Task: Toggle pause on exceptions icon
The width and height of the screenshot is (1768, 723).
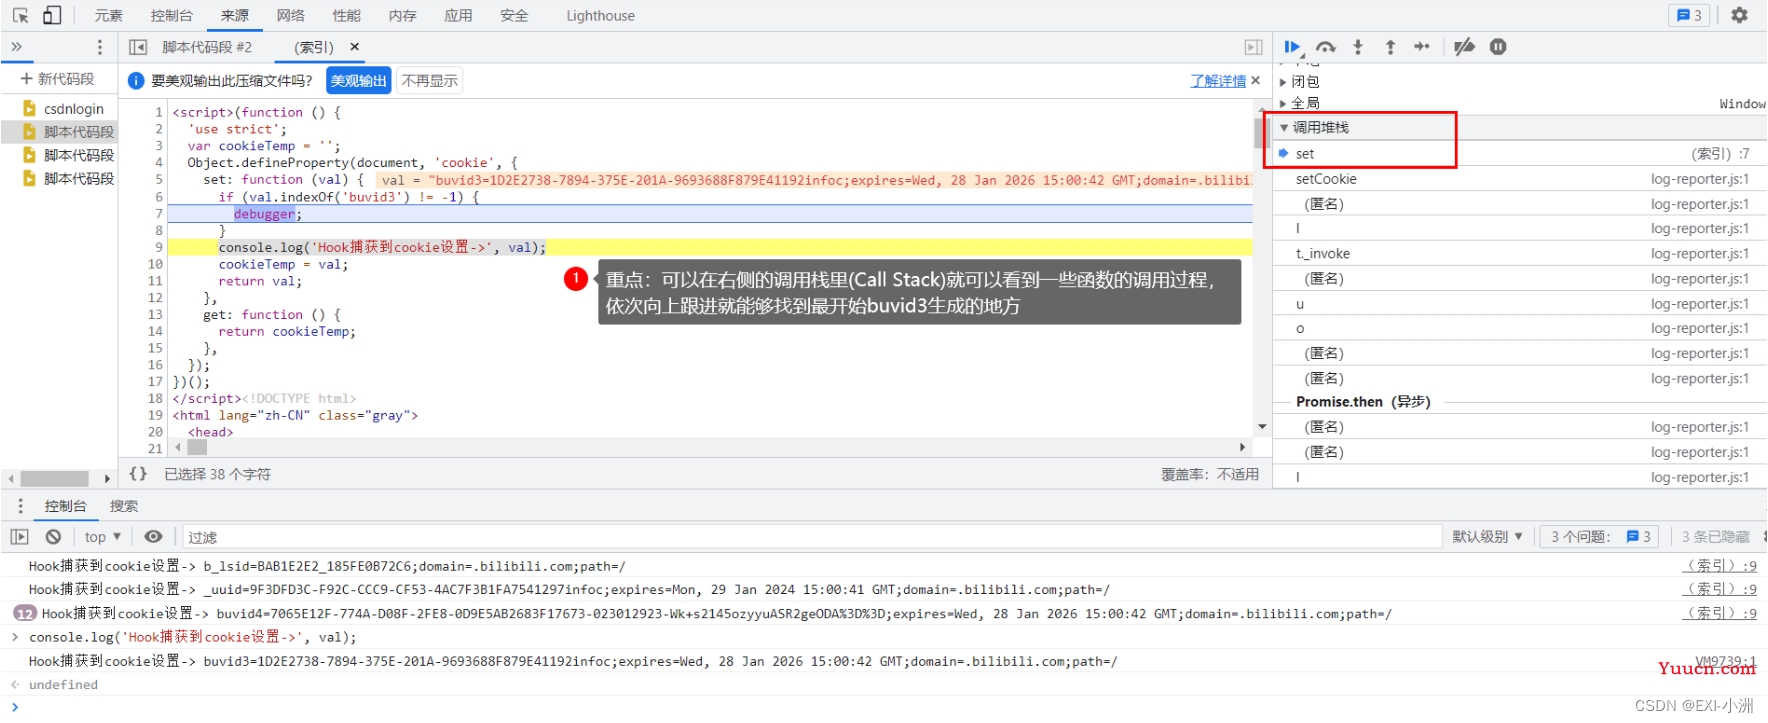Action: coord(1498,46)
